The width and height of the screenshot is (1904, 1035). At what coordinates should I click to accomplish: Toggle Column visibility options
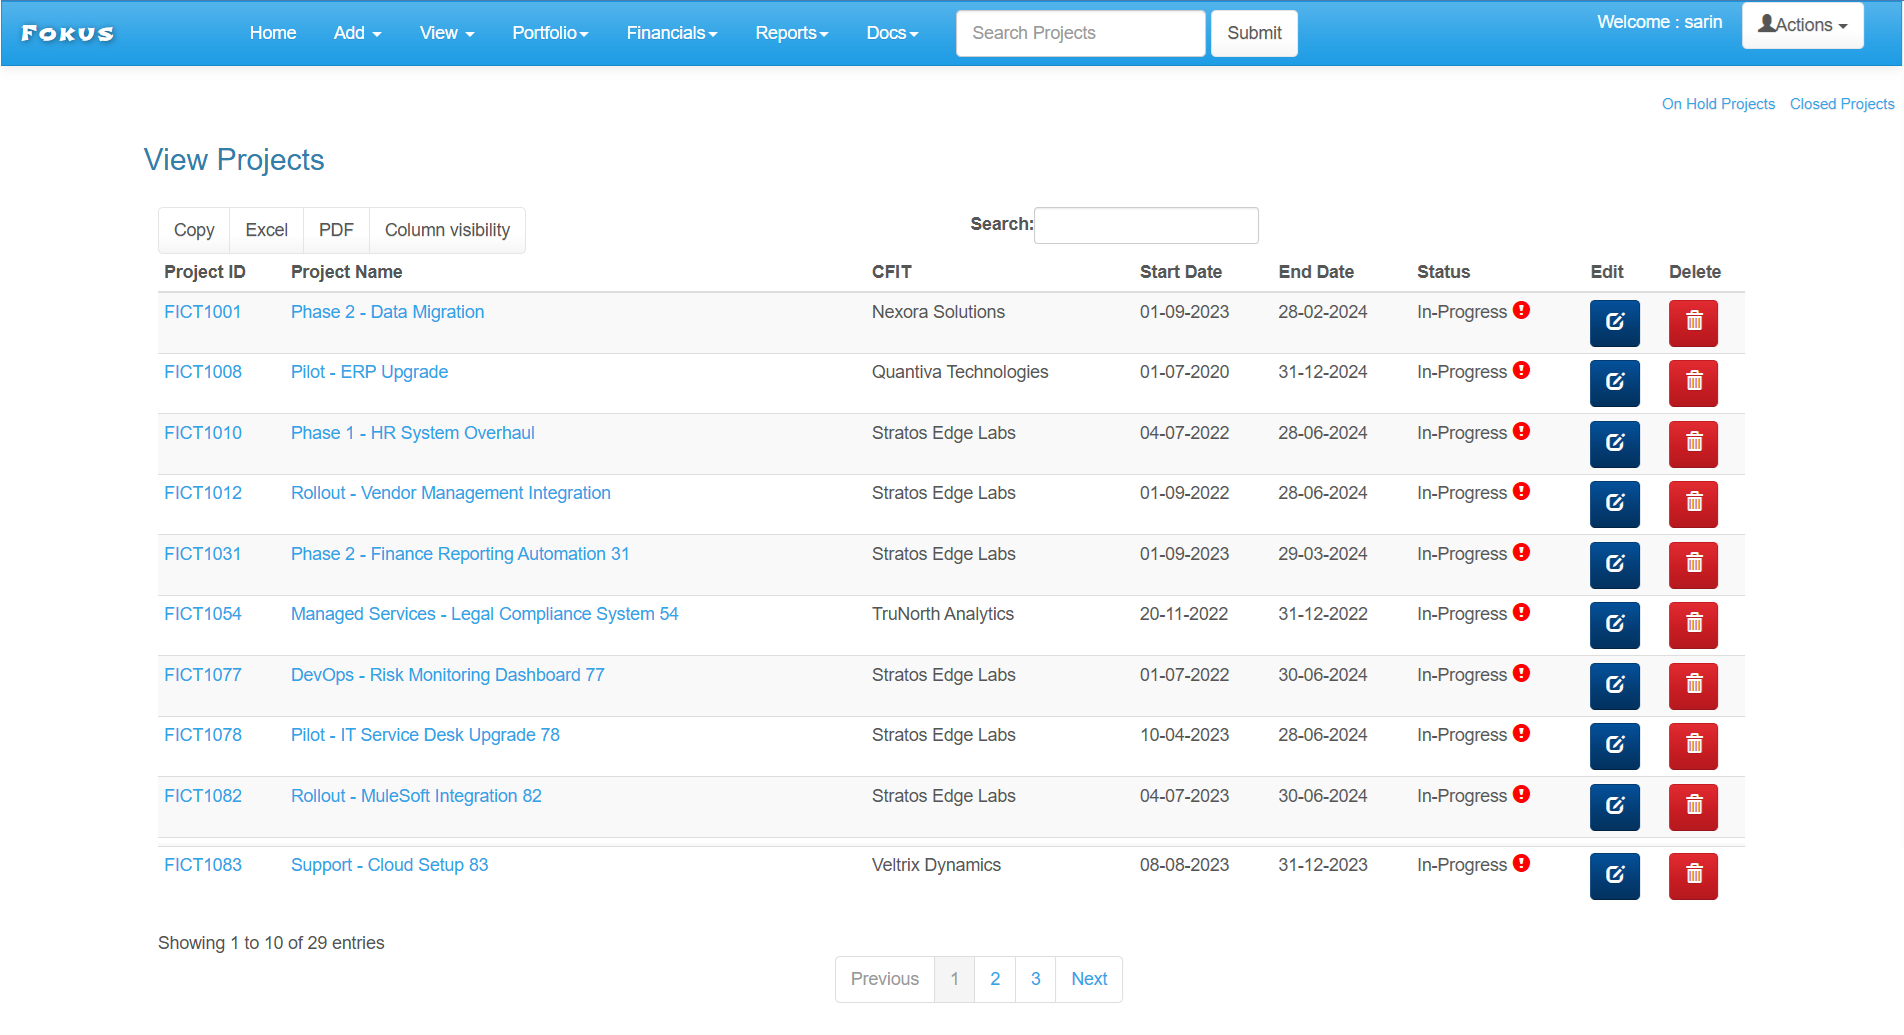(447, 230)
